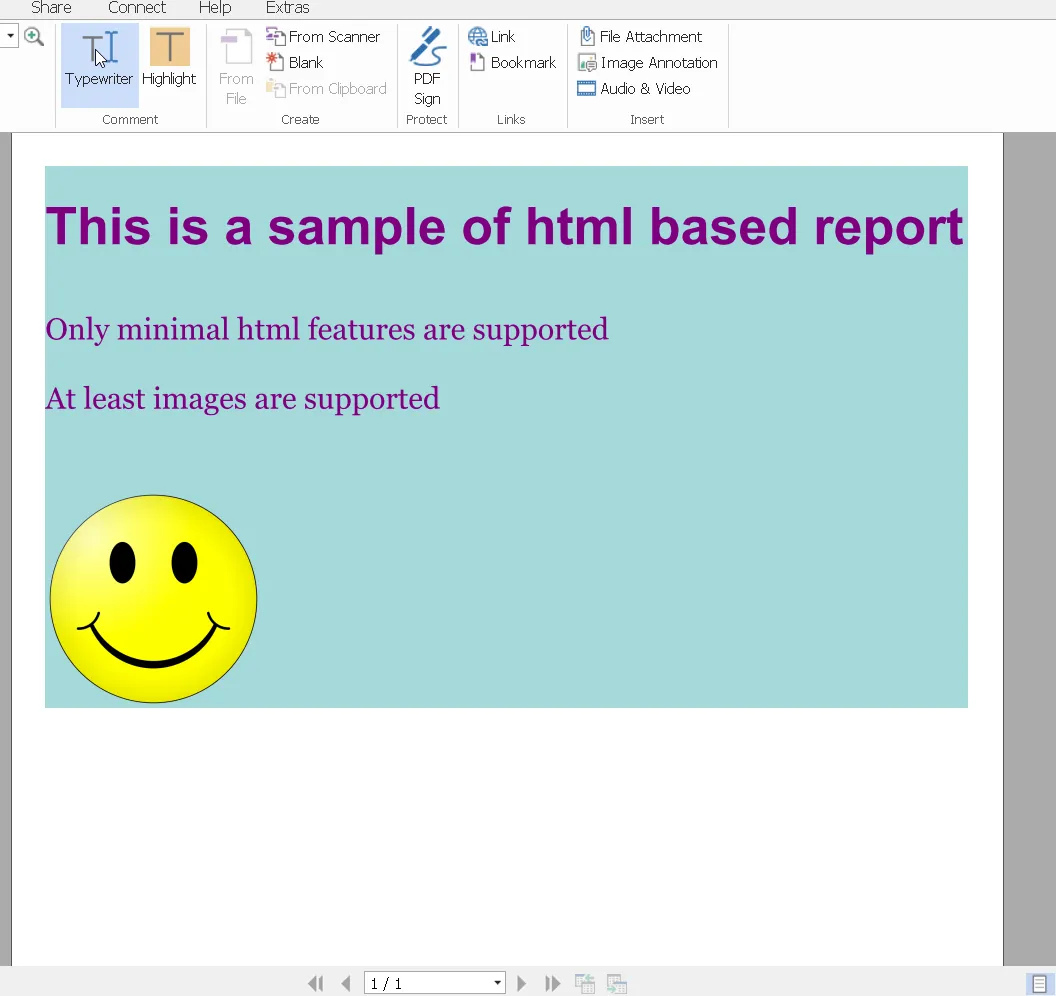The width and height of the screenshot is (1056, 996).
Task: Insert a Link
Action: 492,36
